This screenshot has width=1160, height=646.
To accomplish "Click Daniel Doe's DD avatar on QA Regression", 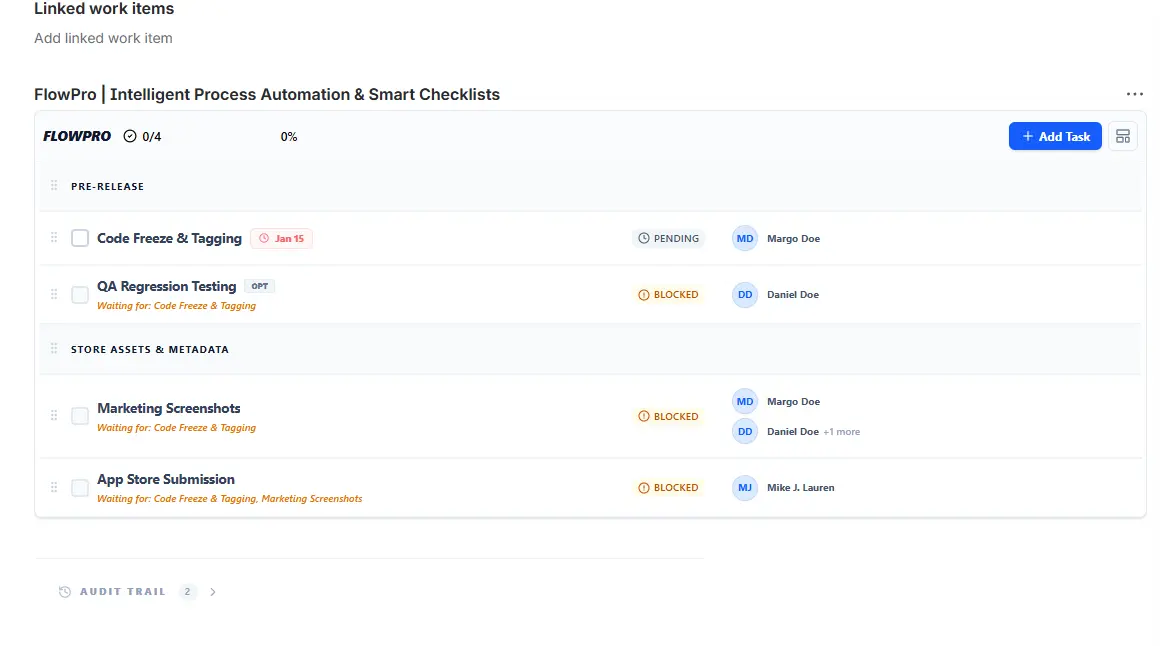I will pos(745,294).
